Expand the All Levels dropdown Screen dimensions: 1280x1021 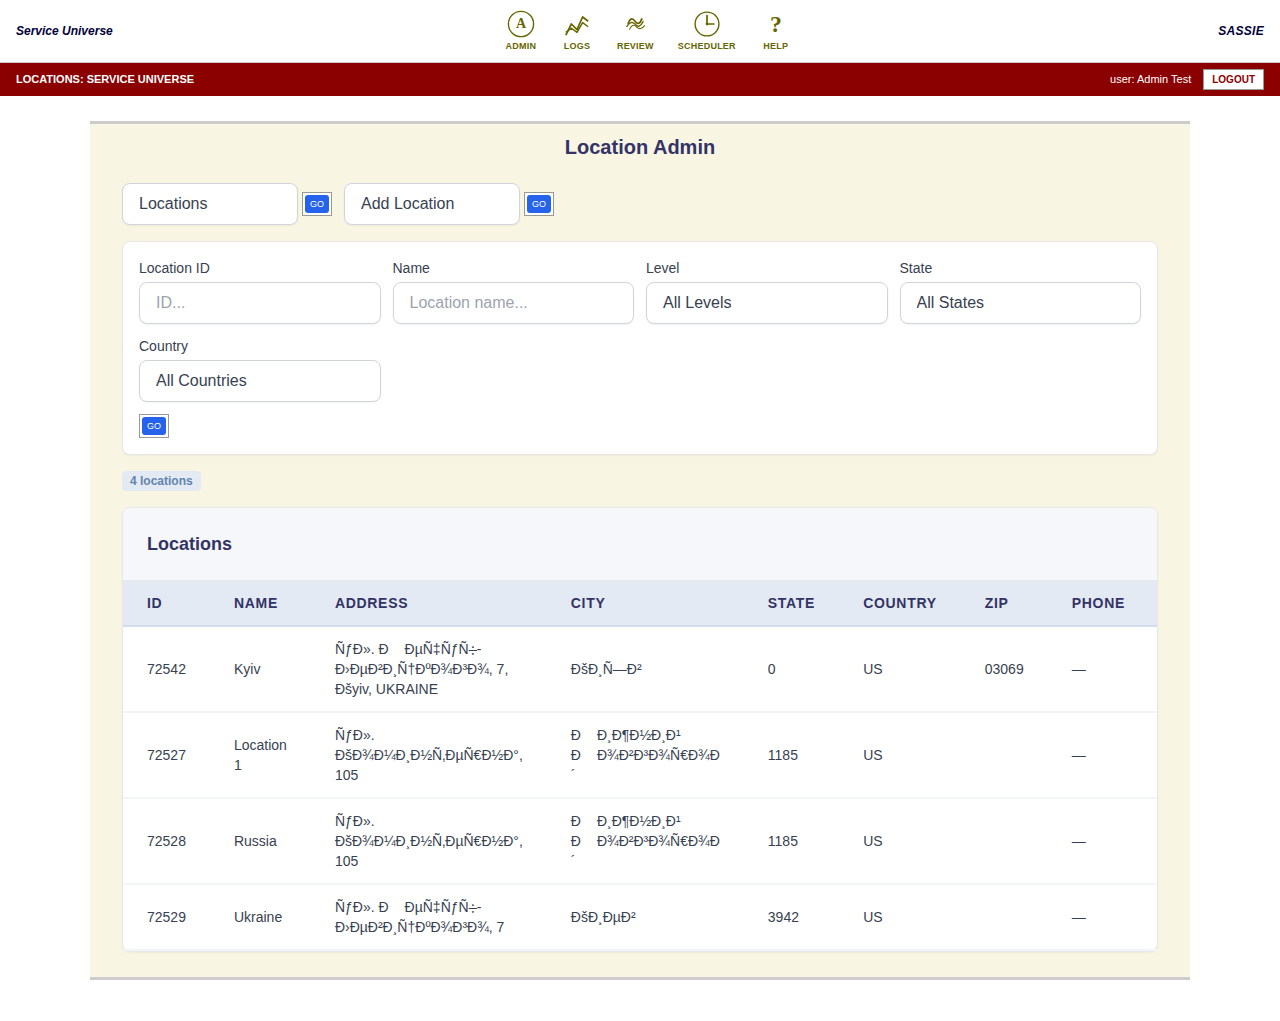coord(766,303)
